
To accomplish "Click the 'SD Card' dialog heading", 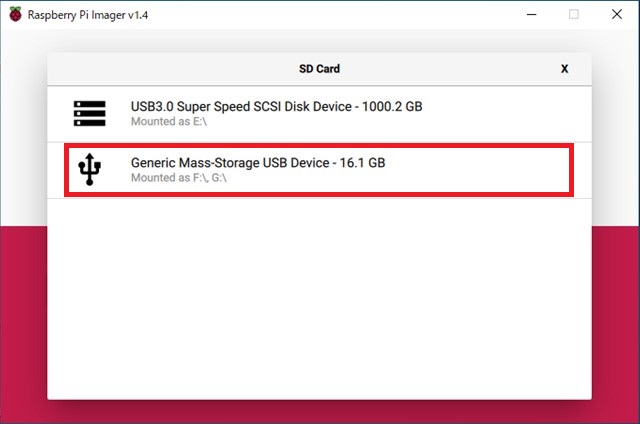I will click(319, 69).
